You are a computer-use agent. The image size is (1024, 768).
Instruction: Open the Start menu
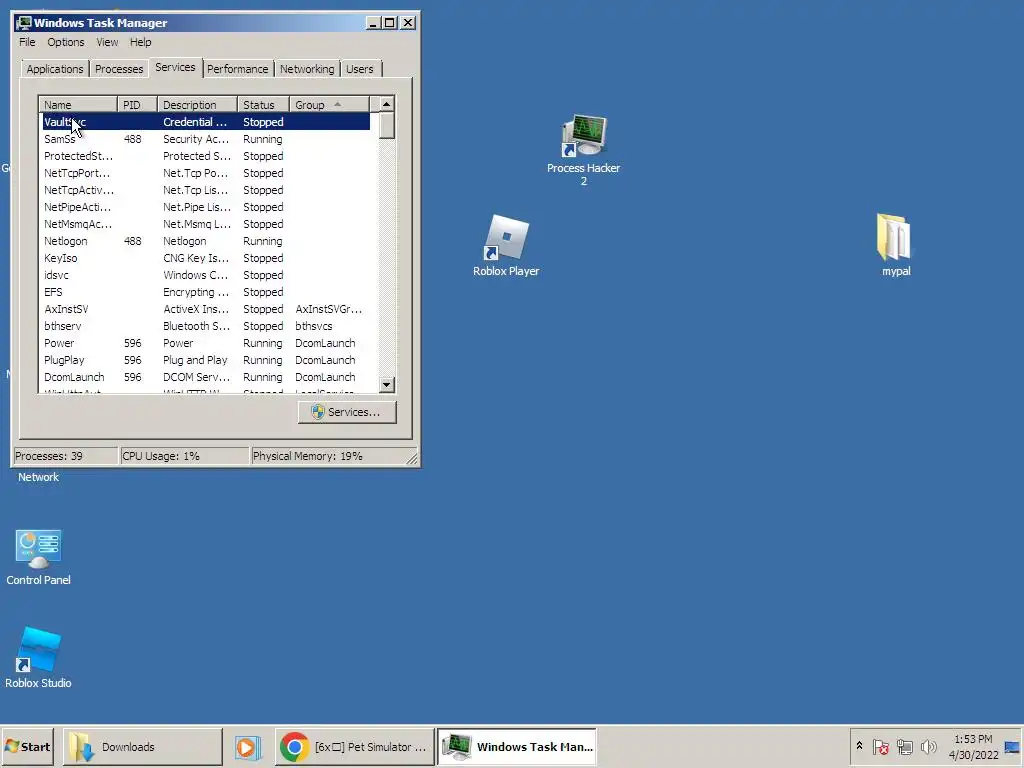[x=28, y=746]
